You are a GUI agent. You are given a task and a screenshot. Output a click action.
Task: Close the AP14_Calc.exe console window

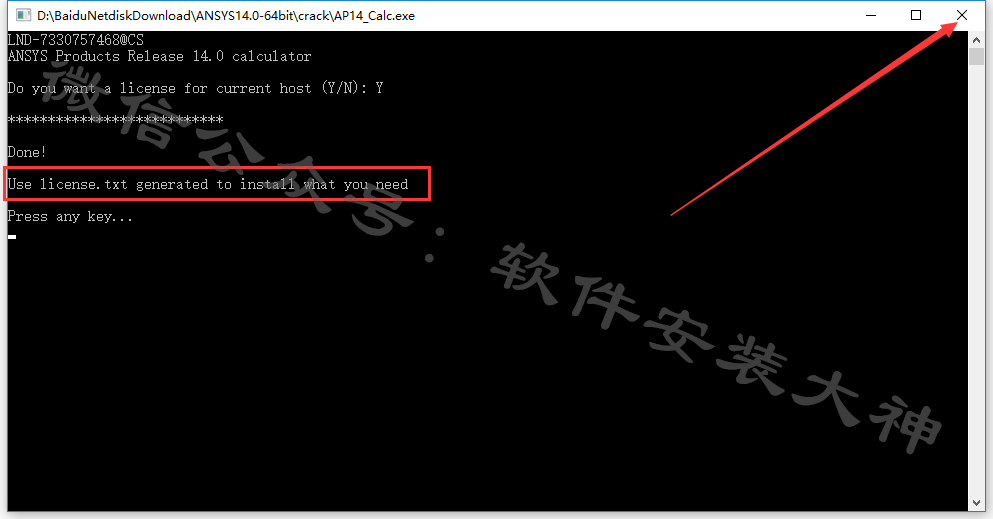click(961, 15)
